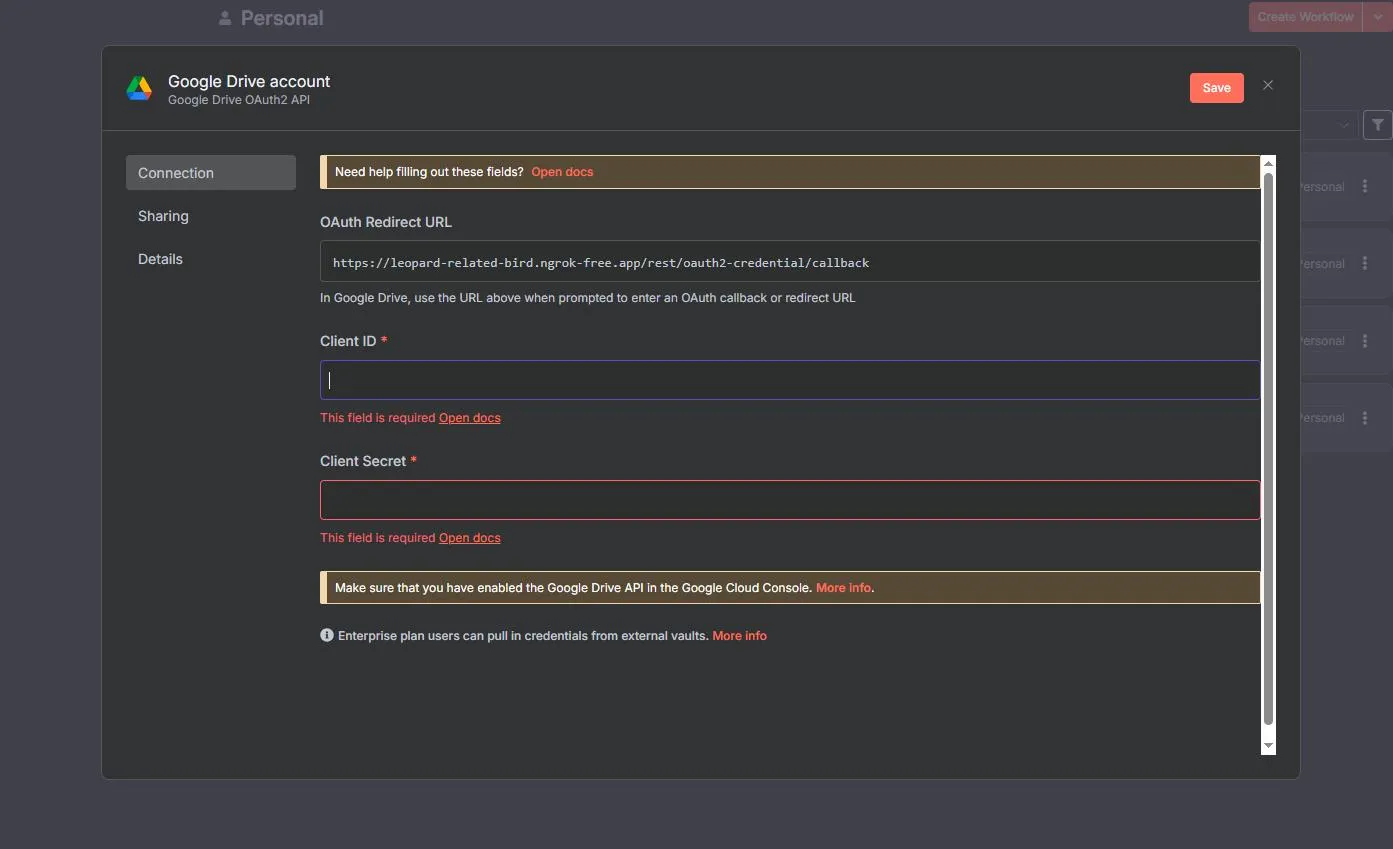The width and height of the screenshot is (1393, 849).
Task: Expand the Create Workflow dropdown arrow
Action: 1377,17
